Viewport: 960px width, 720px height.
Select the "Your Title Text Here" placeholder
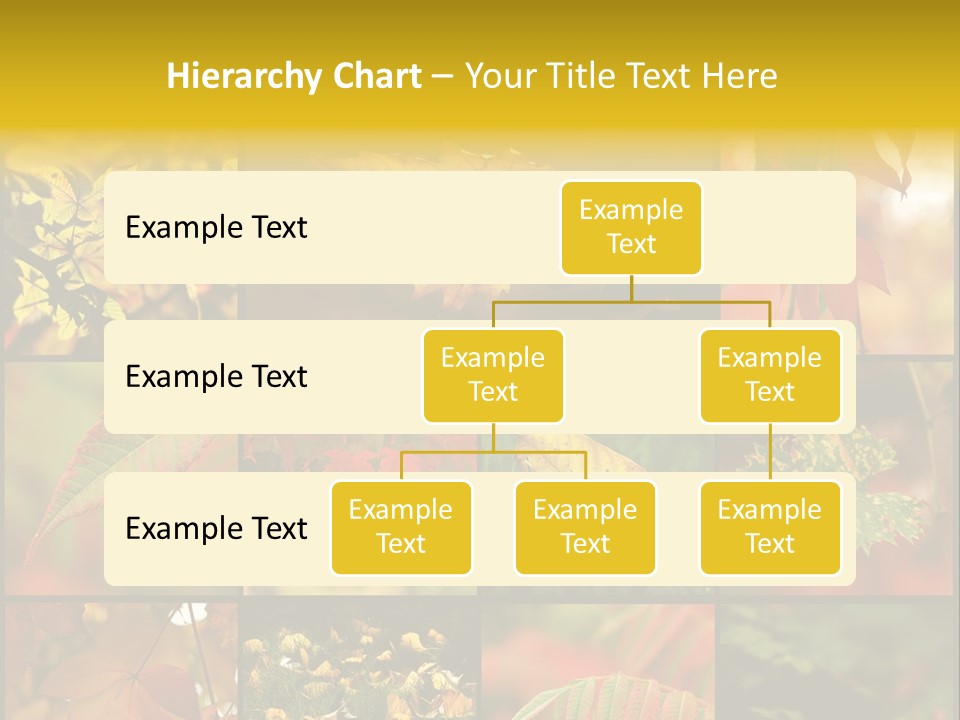(621, 76)
